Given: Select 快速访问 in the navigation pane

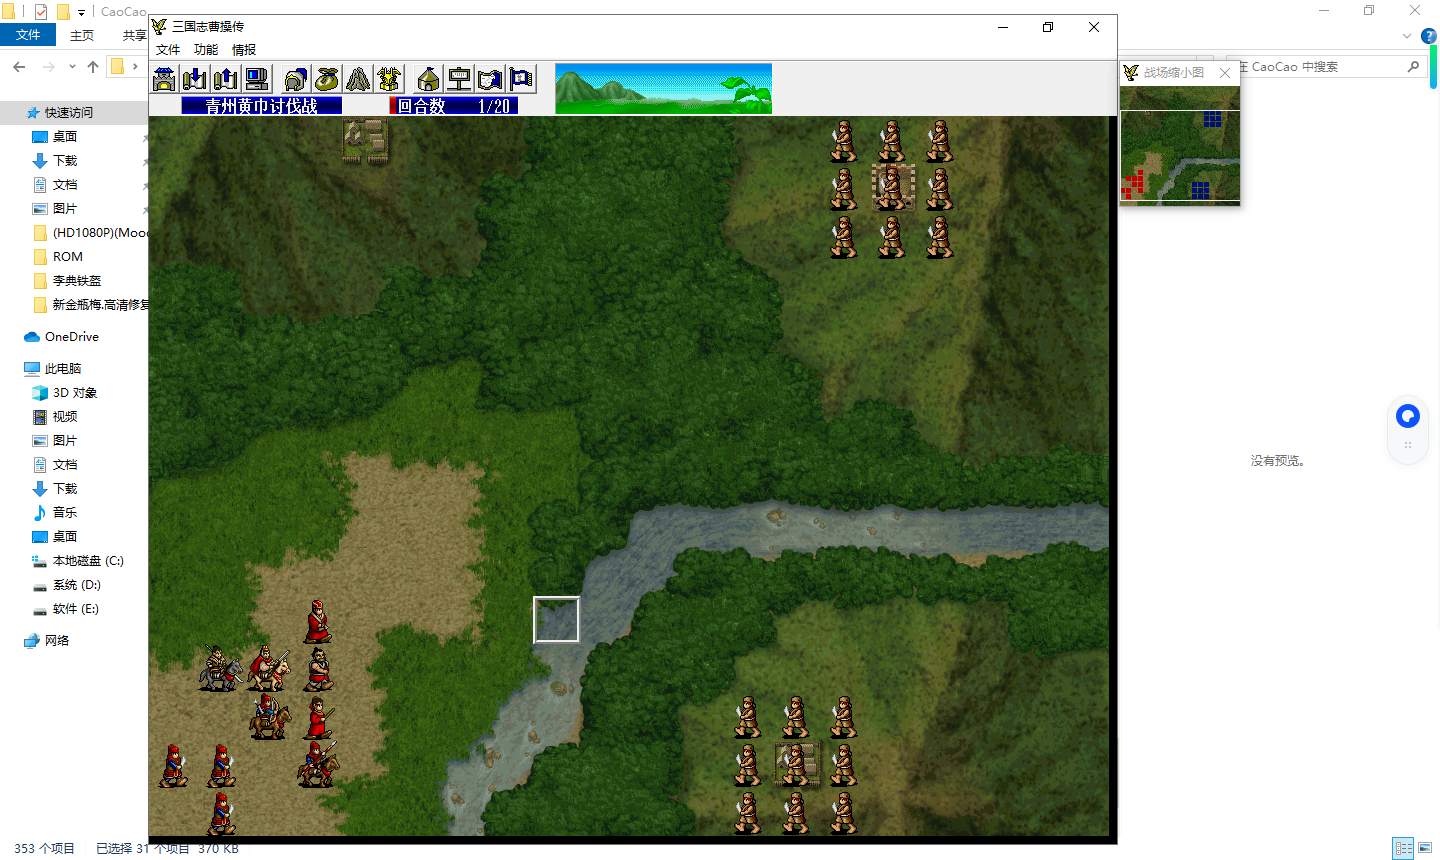Looking at the screenshot, I should tap(68, 113).
